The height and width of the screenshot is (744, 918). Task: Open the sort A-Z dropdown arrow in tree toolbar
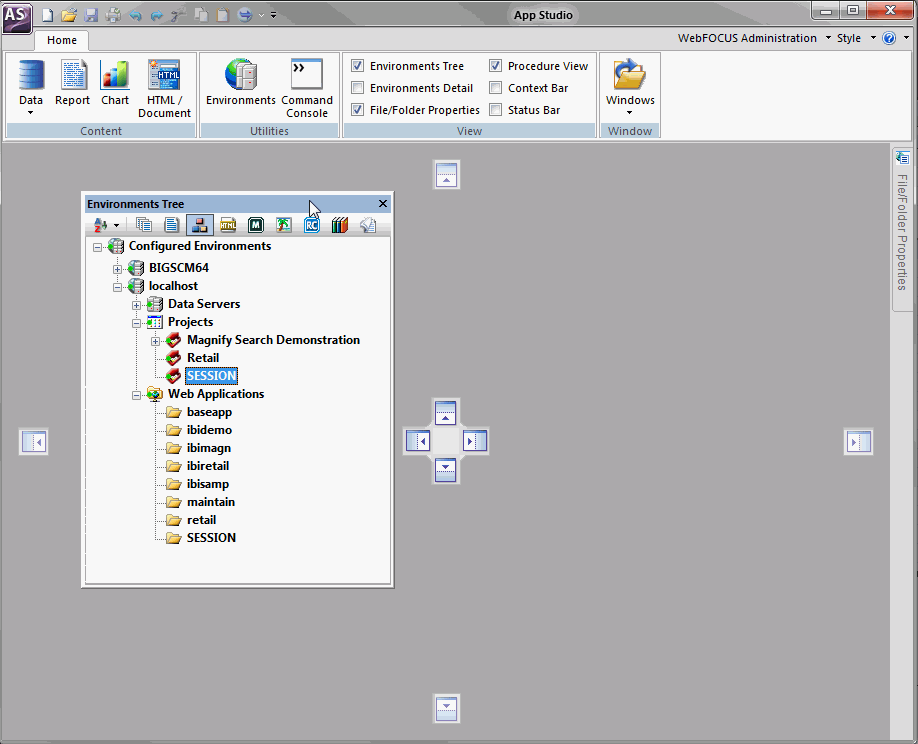point(117,225)
